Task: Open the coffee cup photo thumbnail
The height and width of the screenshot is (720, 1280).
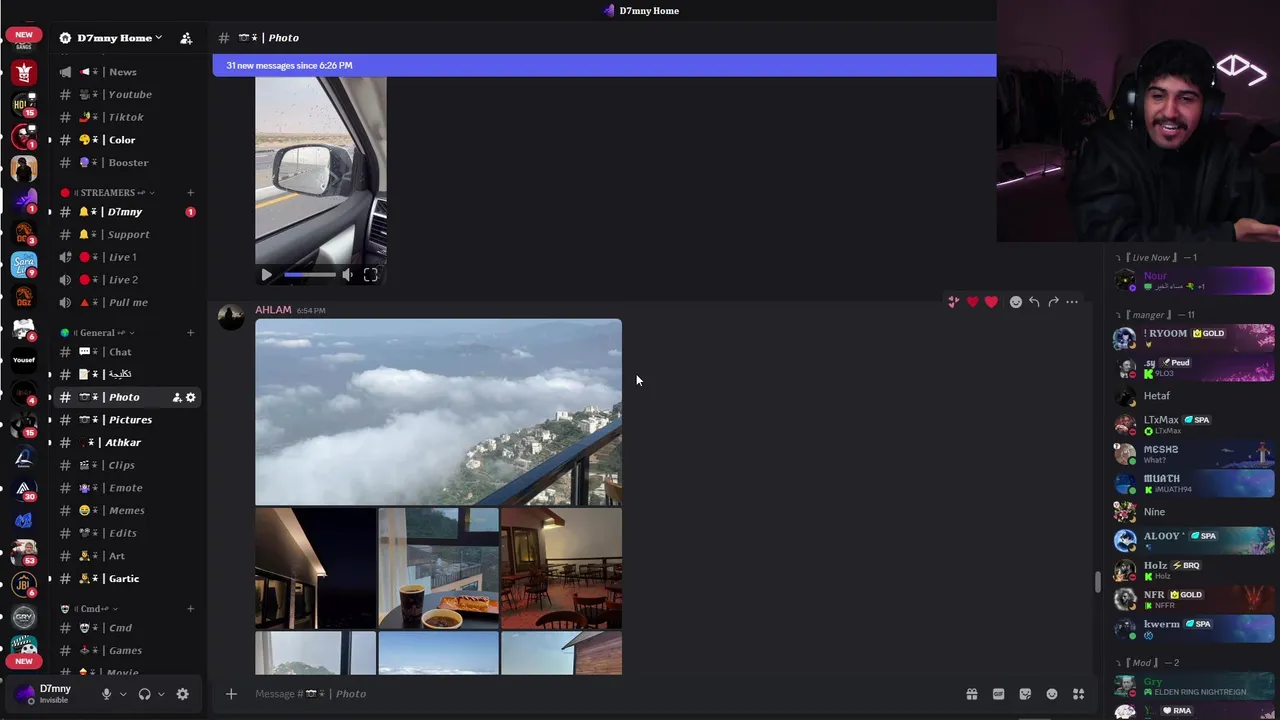Action: (438, 568)
